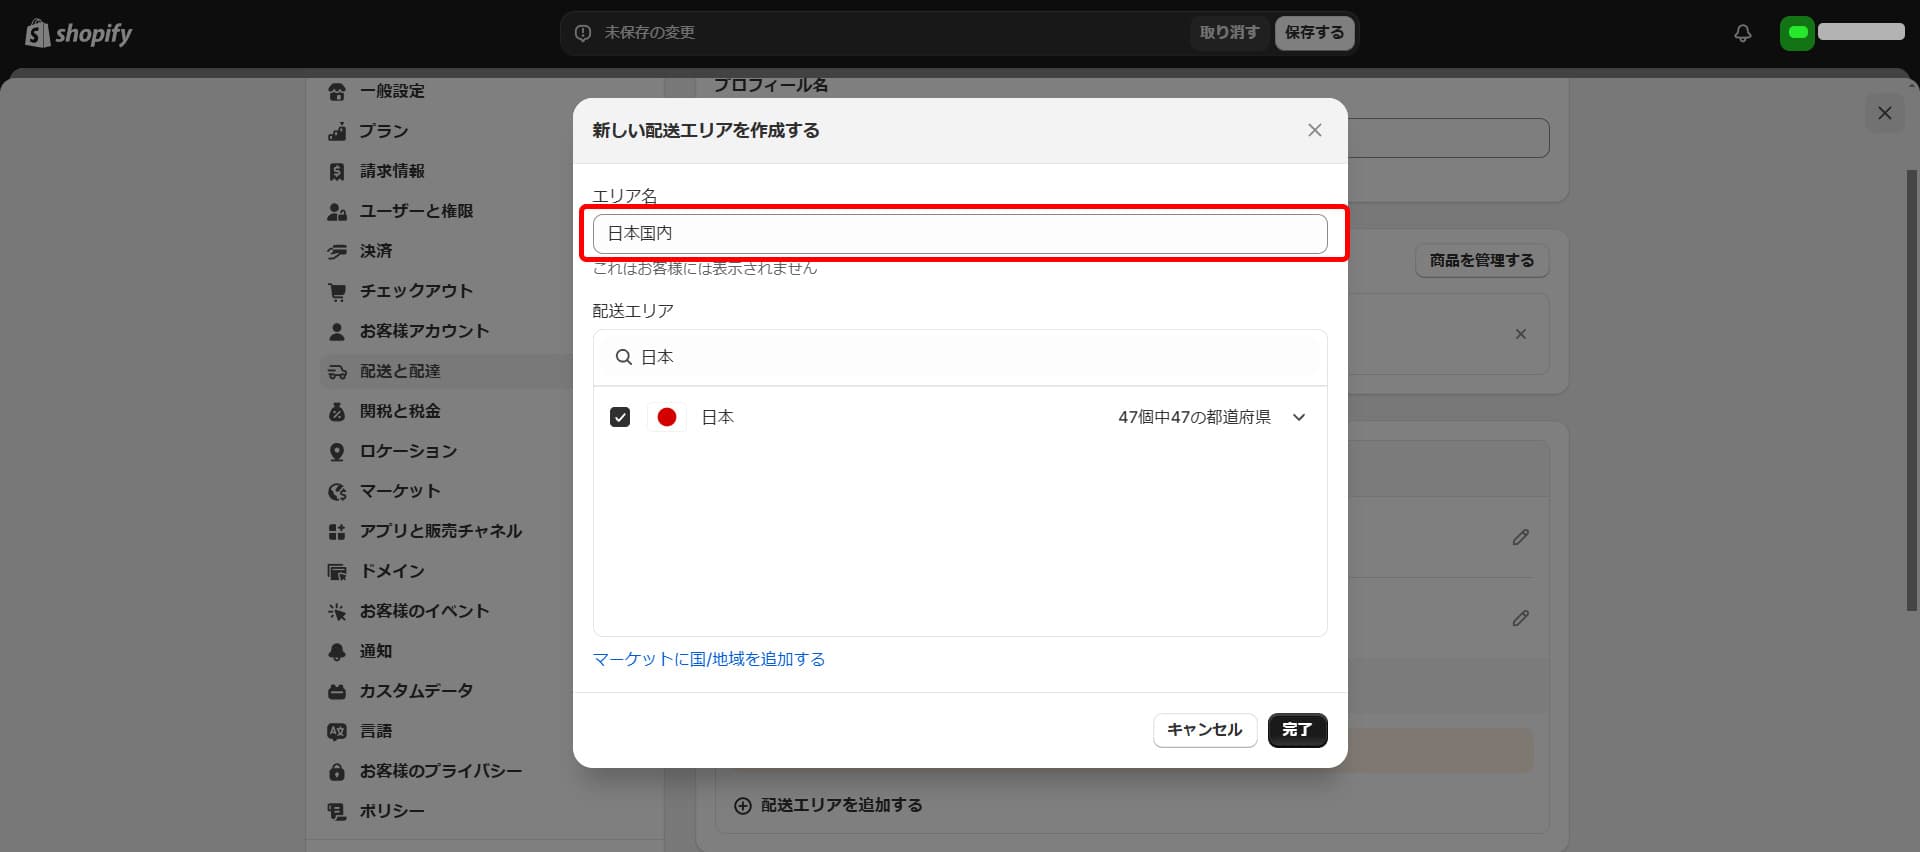The image size is (1920, 852).
Task: Click the 決済 payments icon in sidebar
Action: [x=337, y=251]
